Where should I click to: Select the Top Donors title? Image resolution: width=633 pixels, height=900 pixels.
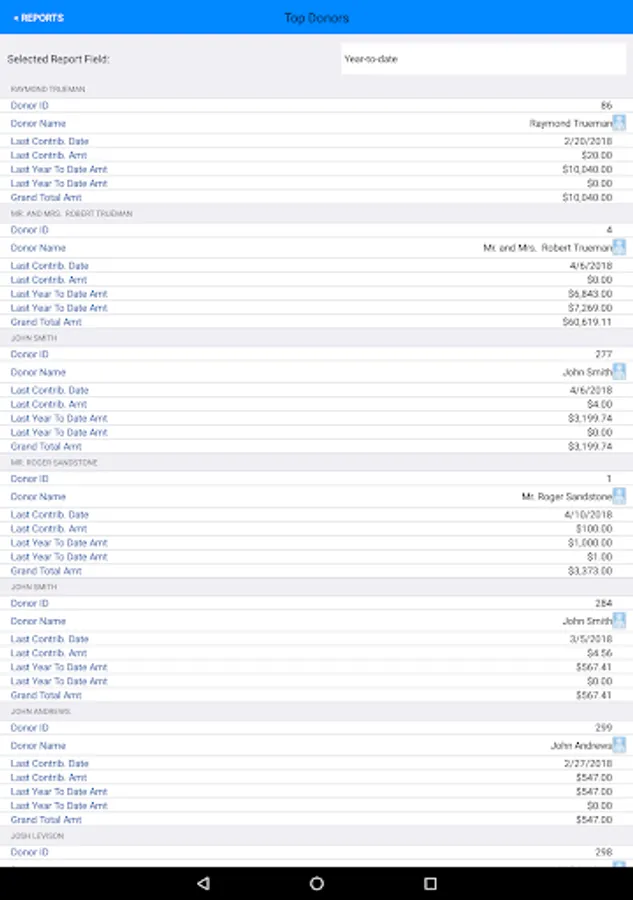[x=317, y=18]
